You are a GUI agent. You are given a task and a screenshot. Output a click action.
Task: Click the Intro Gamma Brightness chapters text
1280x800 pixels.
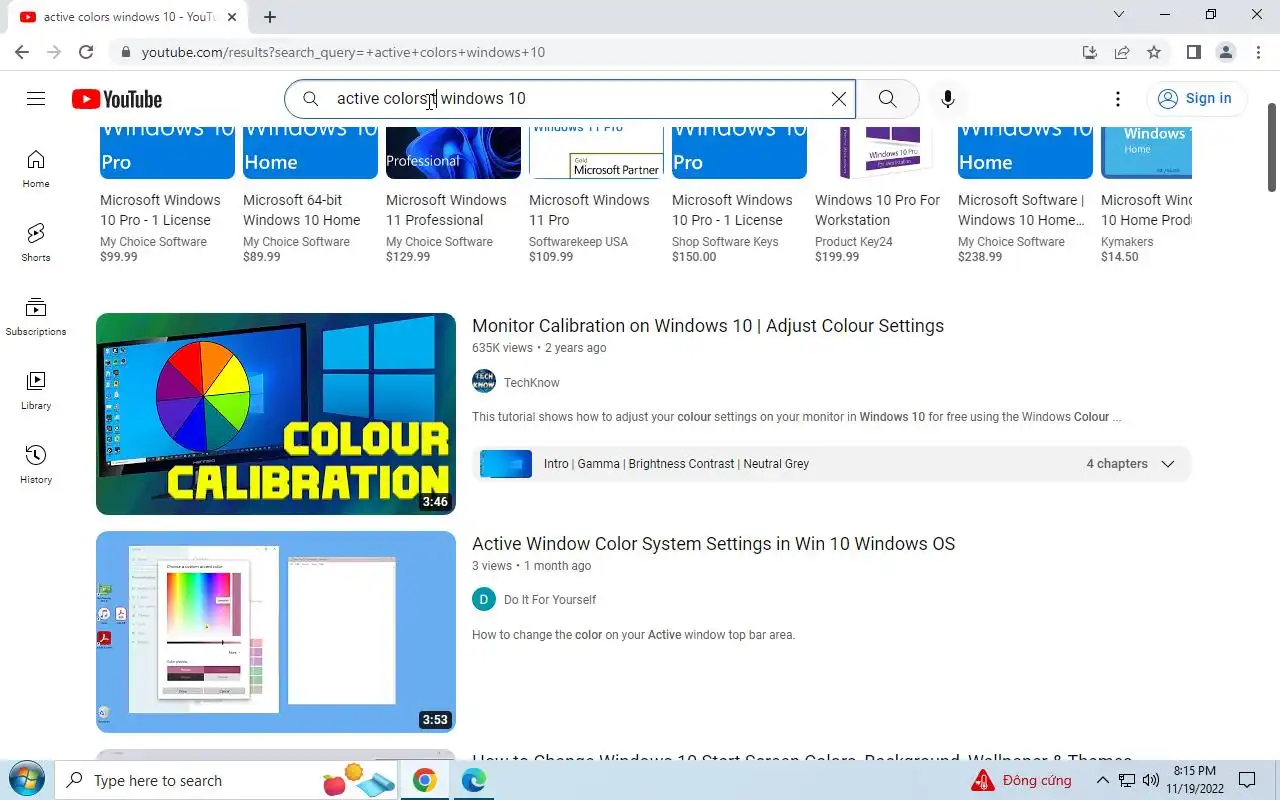point(676,464)
